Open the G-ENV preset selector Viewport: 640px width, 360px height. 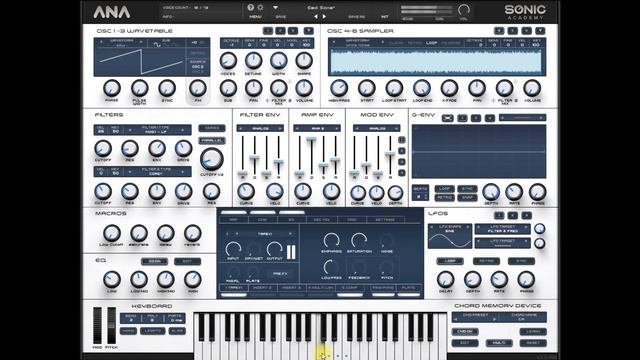522,118
